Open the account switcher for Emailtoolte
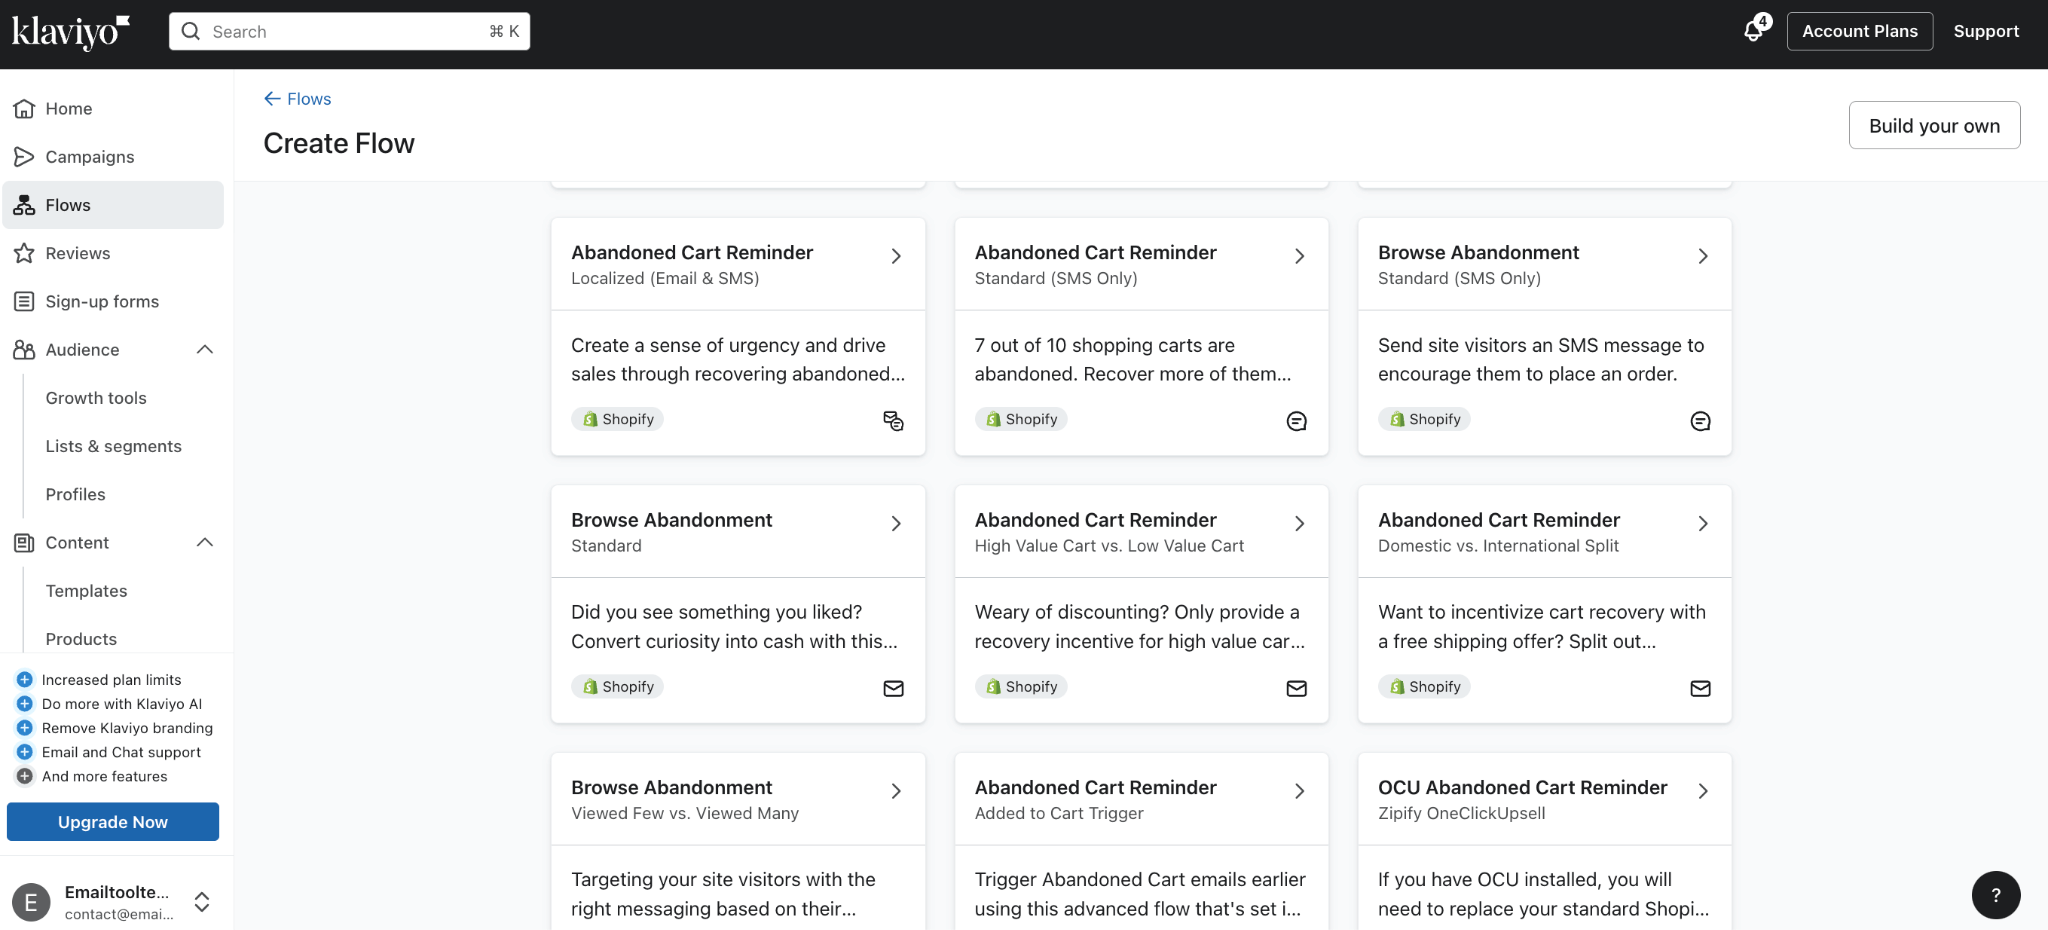 202,902
